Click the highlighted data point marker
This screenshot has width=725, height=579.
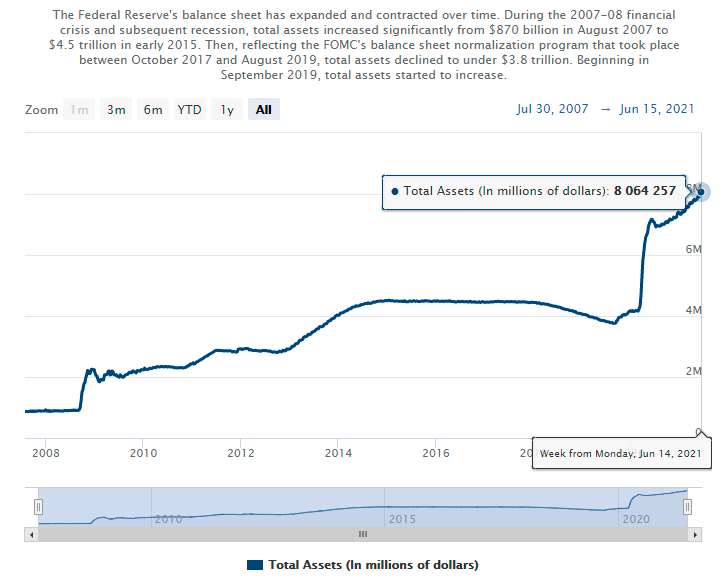(x=701, y=191)
